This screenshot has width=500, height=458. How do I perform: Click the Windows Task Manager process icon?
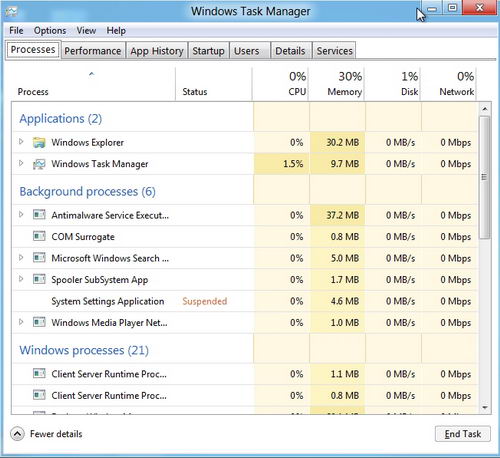39,164
